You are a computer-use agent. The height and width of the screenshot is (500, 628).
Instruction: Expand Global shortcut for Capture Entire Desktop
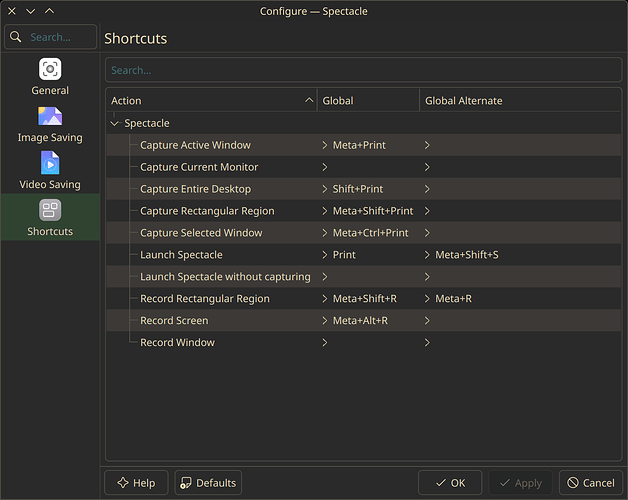pos(325,189)
